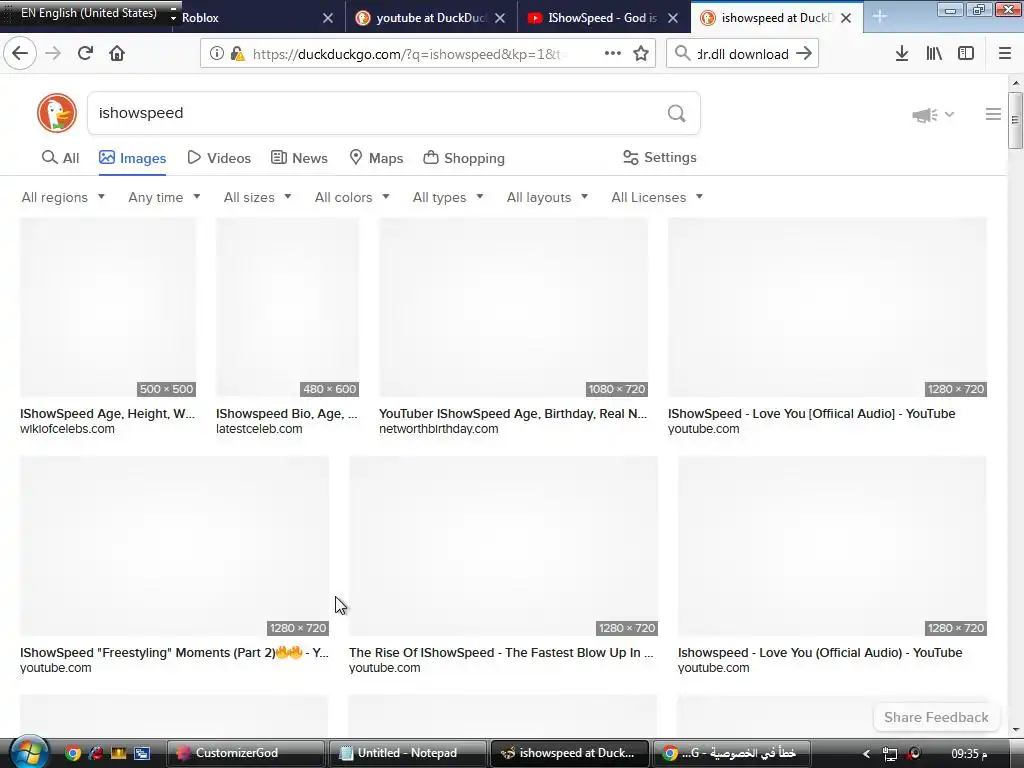Open the 480 × 600 image thumbnail
The width and height of the screenshot is (1024, 768).
tap(287, 308)
